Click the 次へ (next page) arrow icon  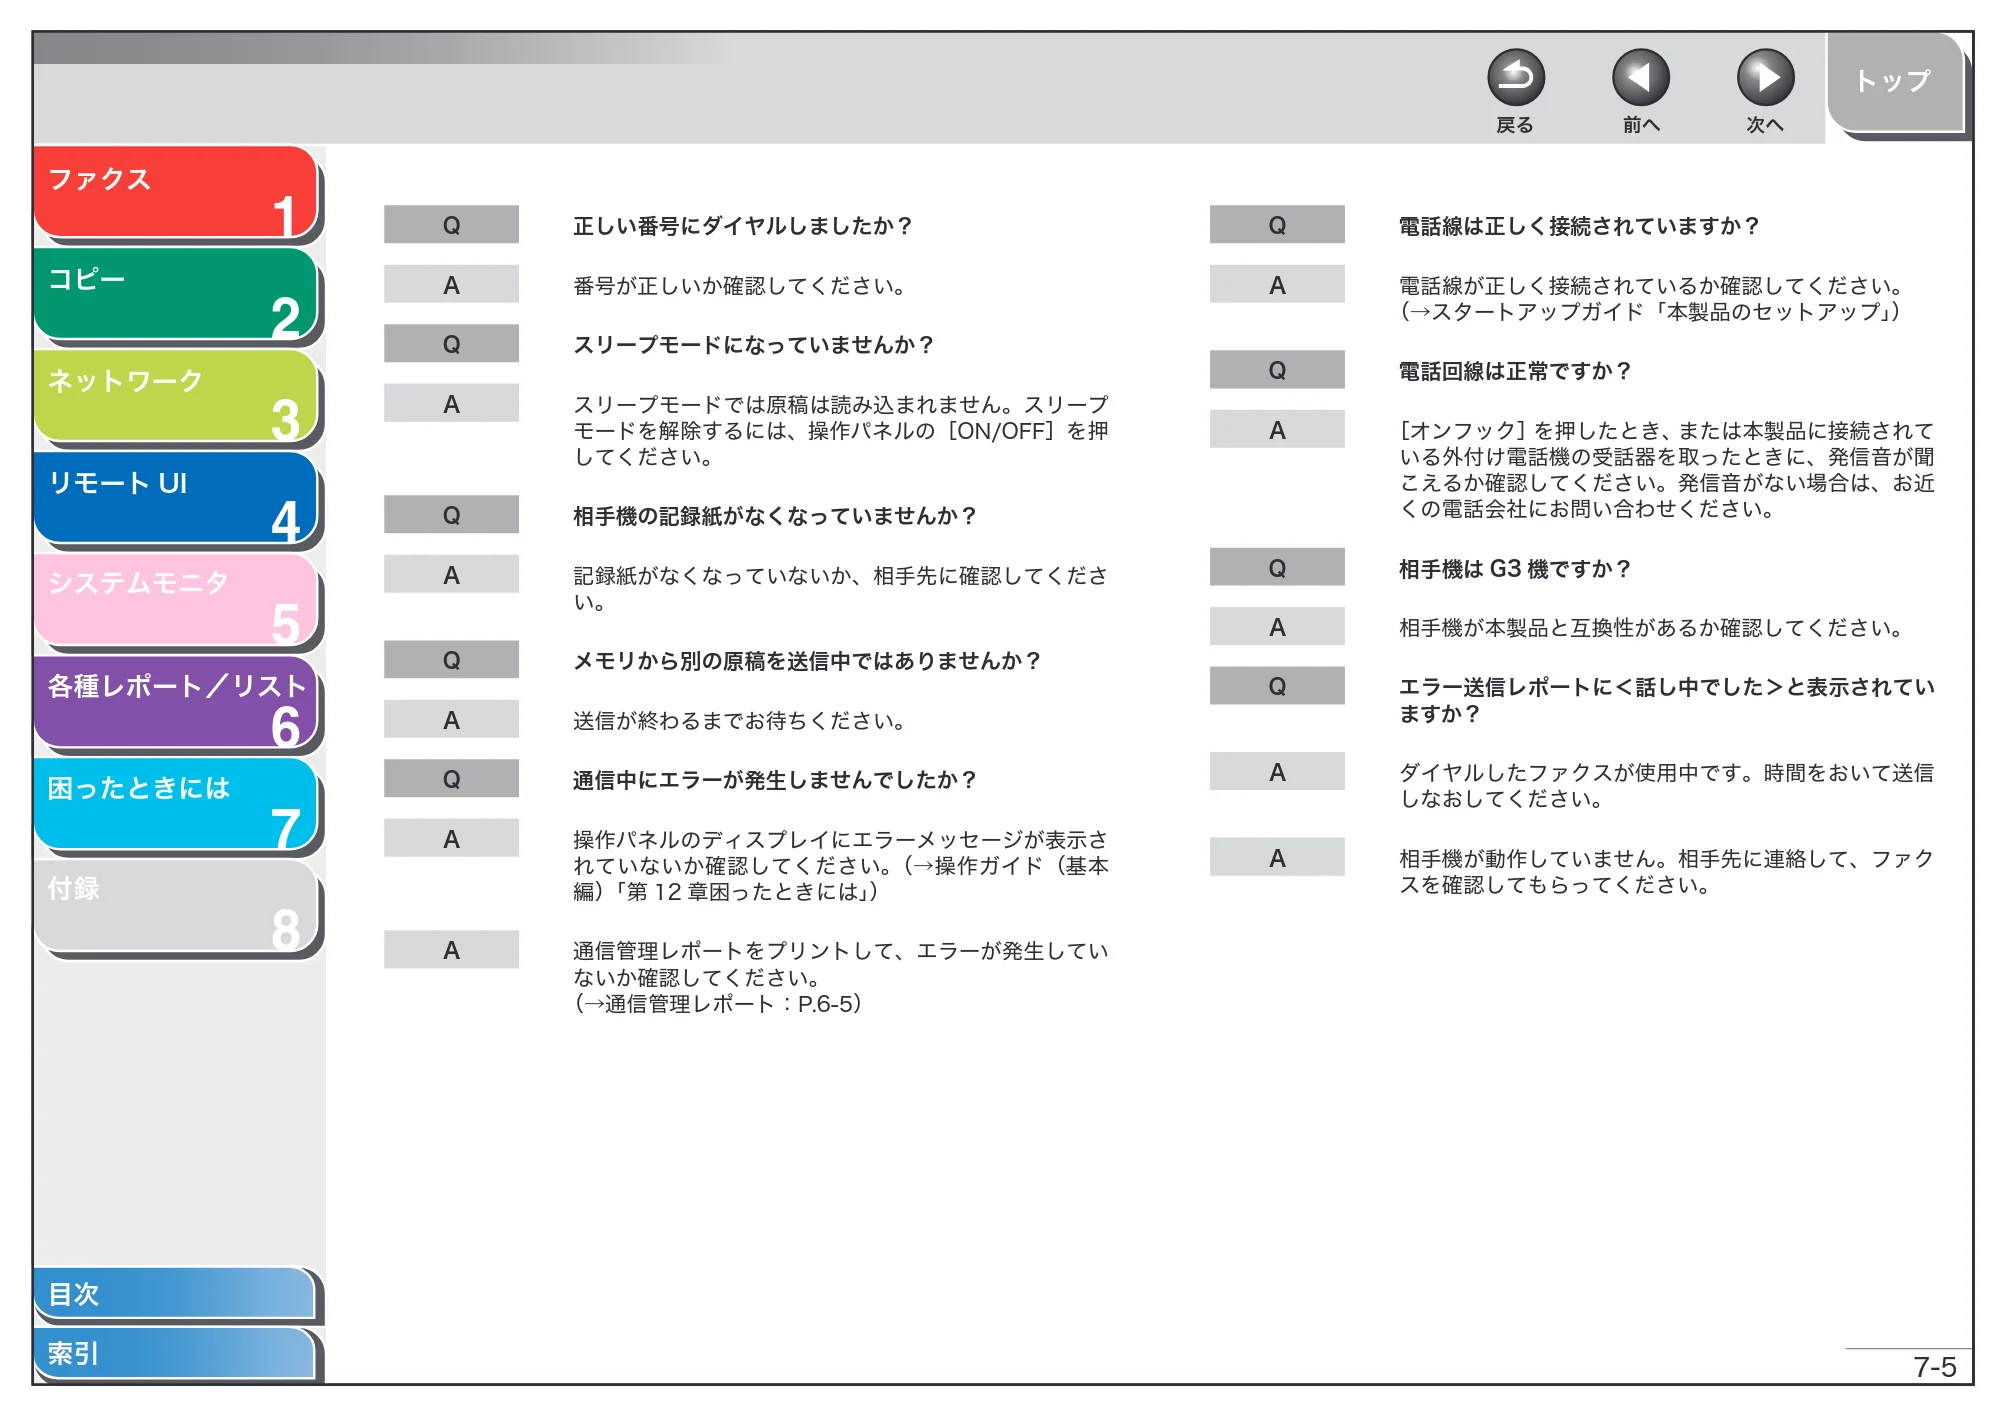(x=1765, y=78)
